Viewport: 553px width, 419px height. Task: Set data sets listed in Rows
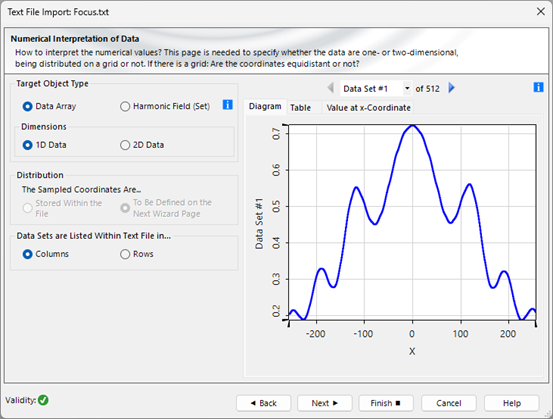click(x=136, y=254)
